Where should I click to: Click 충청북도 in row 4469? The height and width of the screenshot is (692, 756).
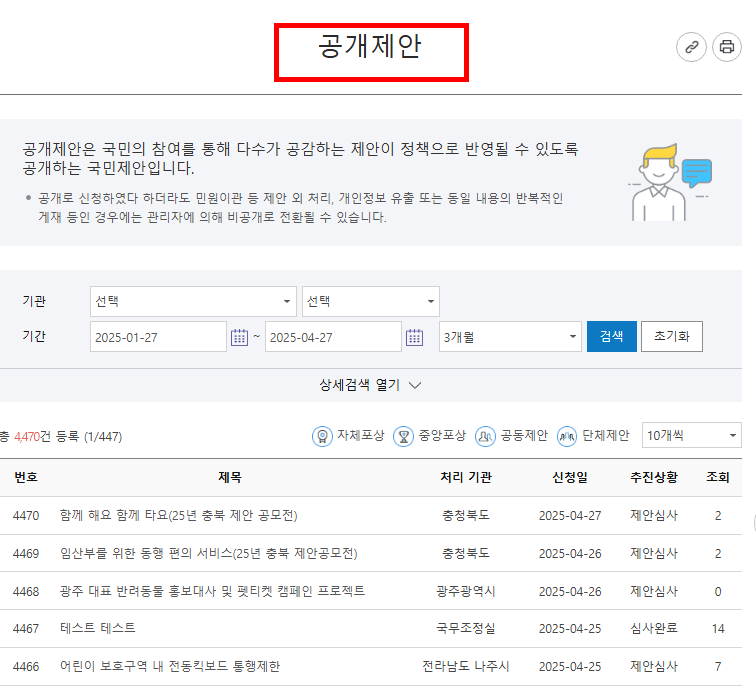point(466,553)
